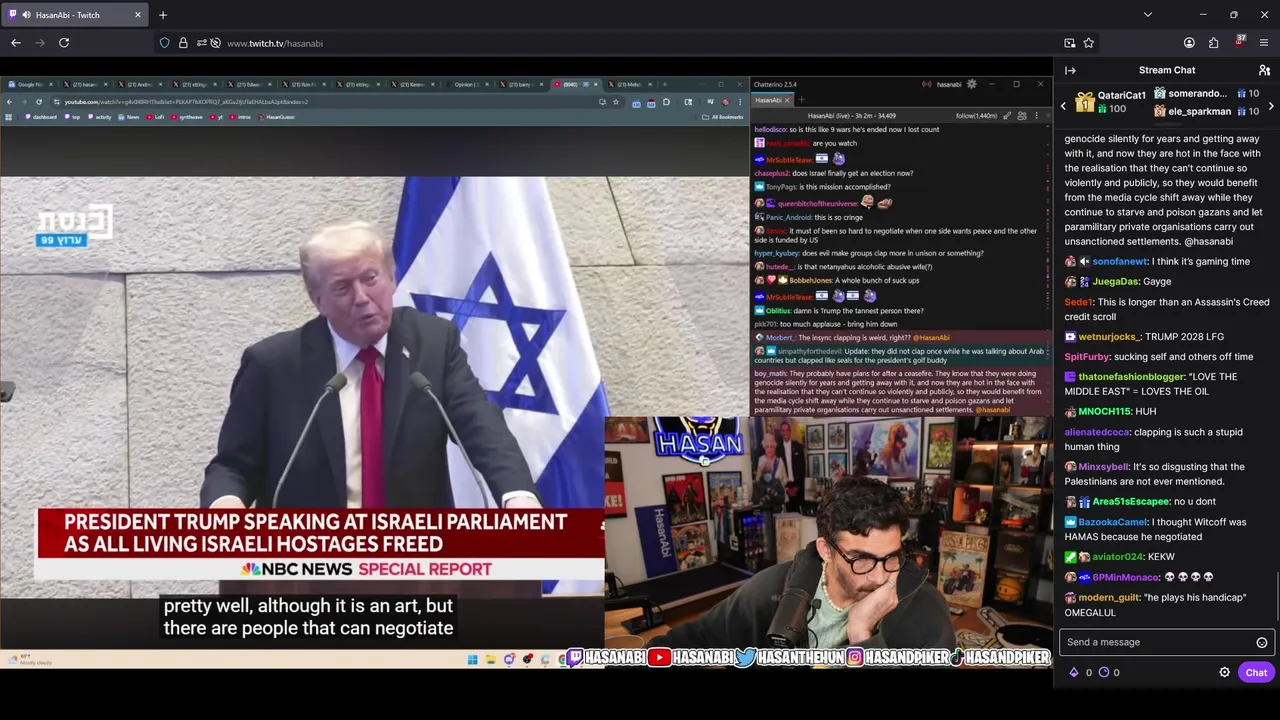1280x720 pixels.
Task: Mute the tab via speaker icon
Action: (26, 15)
